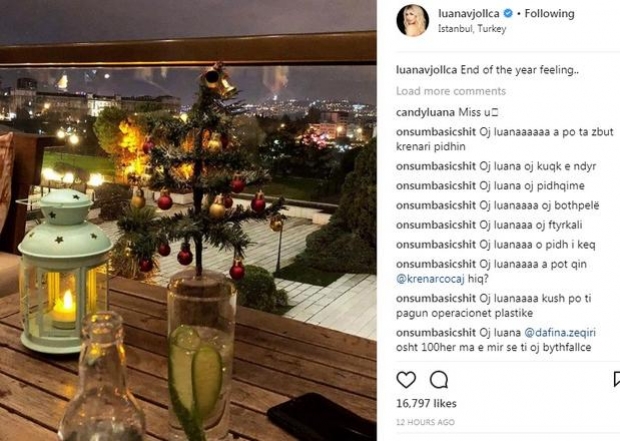
Task: View the 16,797 likes list
Action: [426, 403]
